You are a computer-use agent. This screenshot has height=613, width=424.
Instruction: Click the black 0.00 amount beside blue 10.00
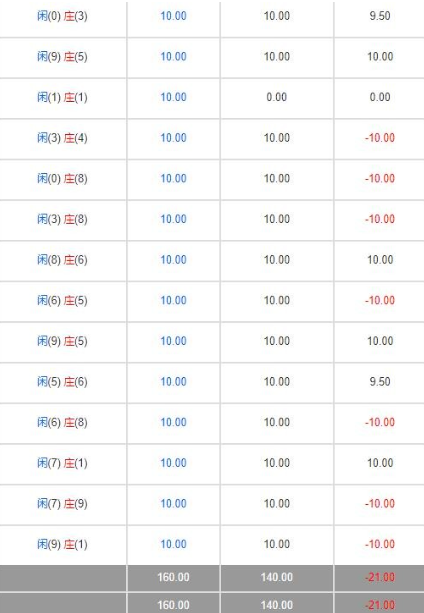[277, 97]
